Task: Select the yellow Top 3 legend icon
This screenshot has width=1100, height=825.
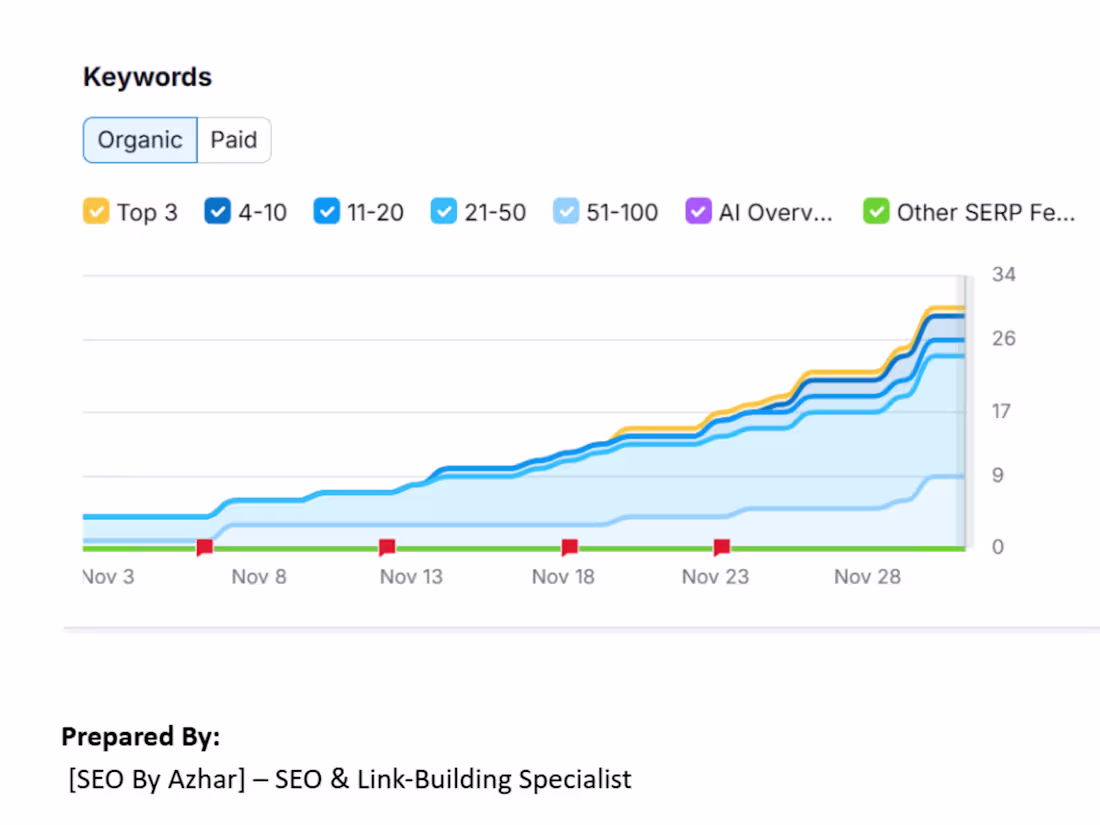Action: (96, 211)
